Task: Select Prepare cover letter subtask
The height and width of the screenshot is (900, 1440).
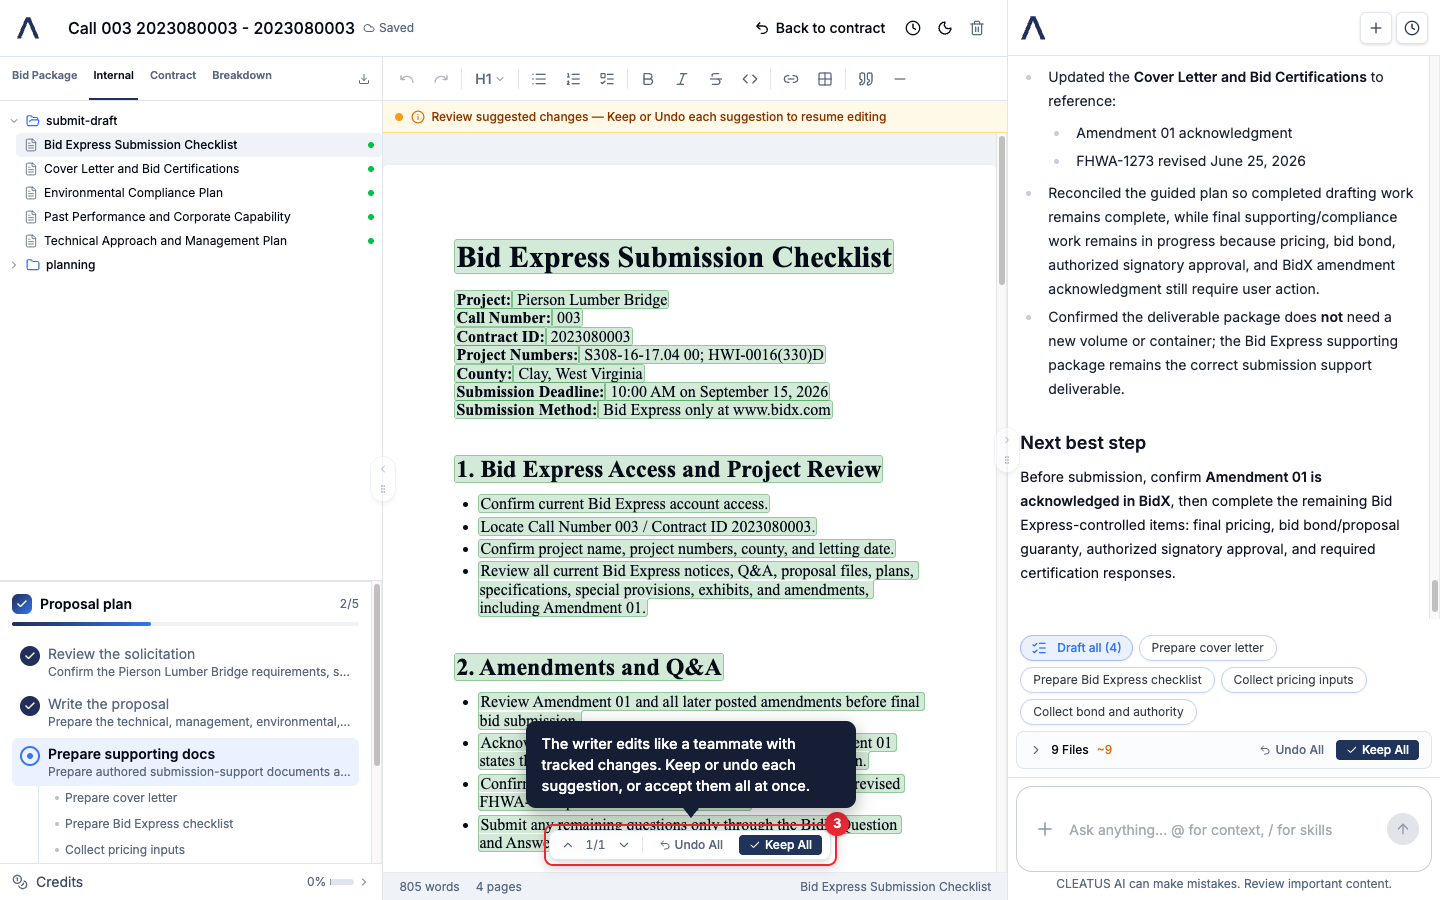Action: (x=121, y=798)
